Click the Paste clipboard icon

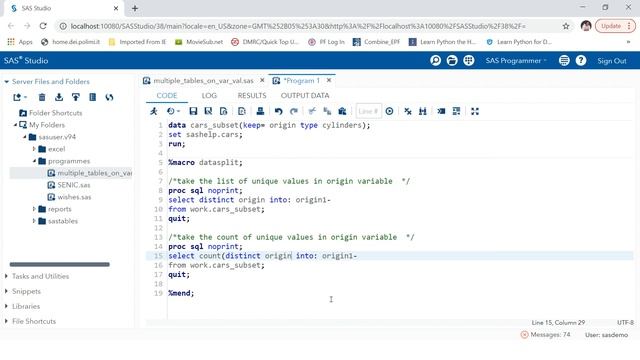[x=342, y=111]
